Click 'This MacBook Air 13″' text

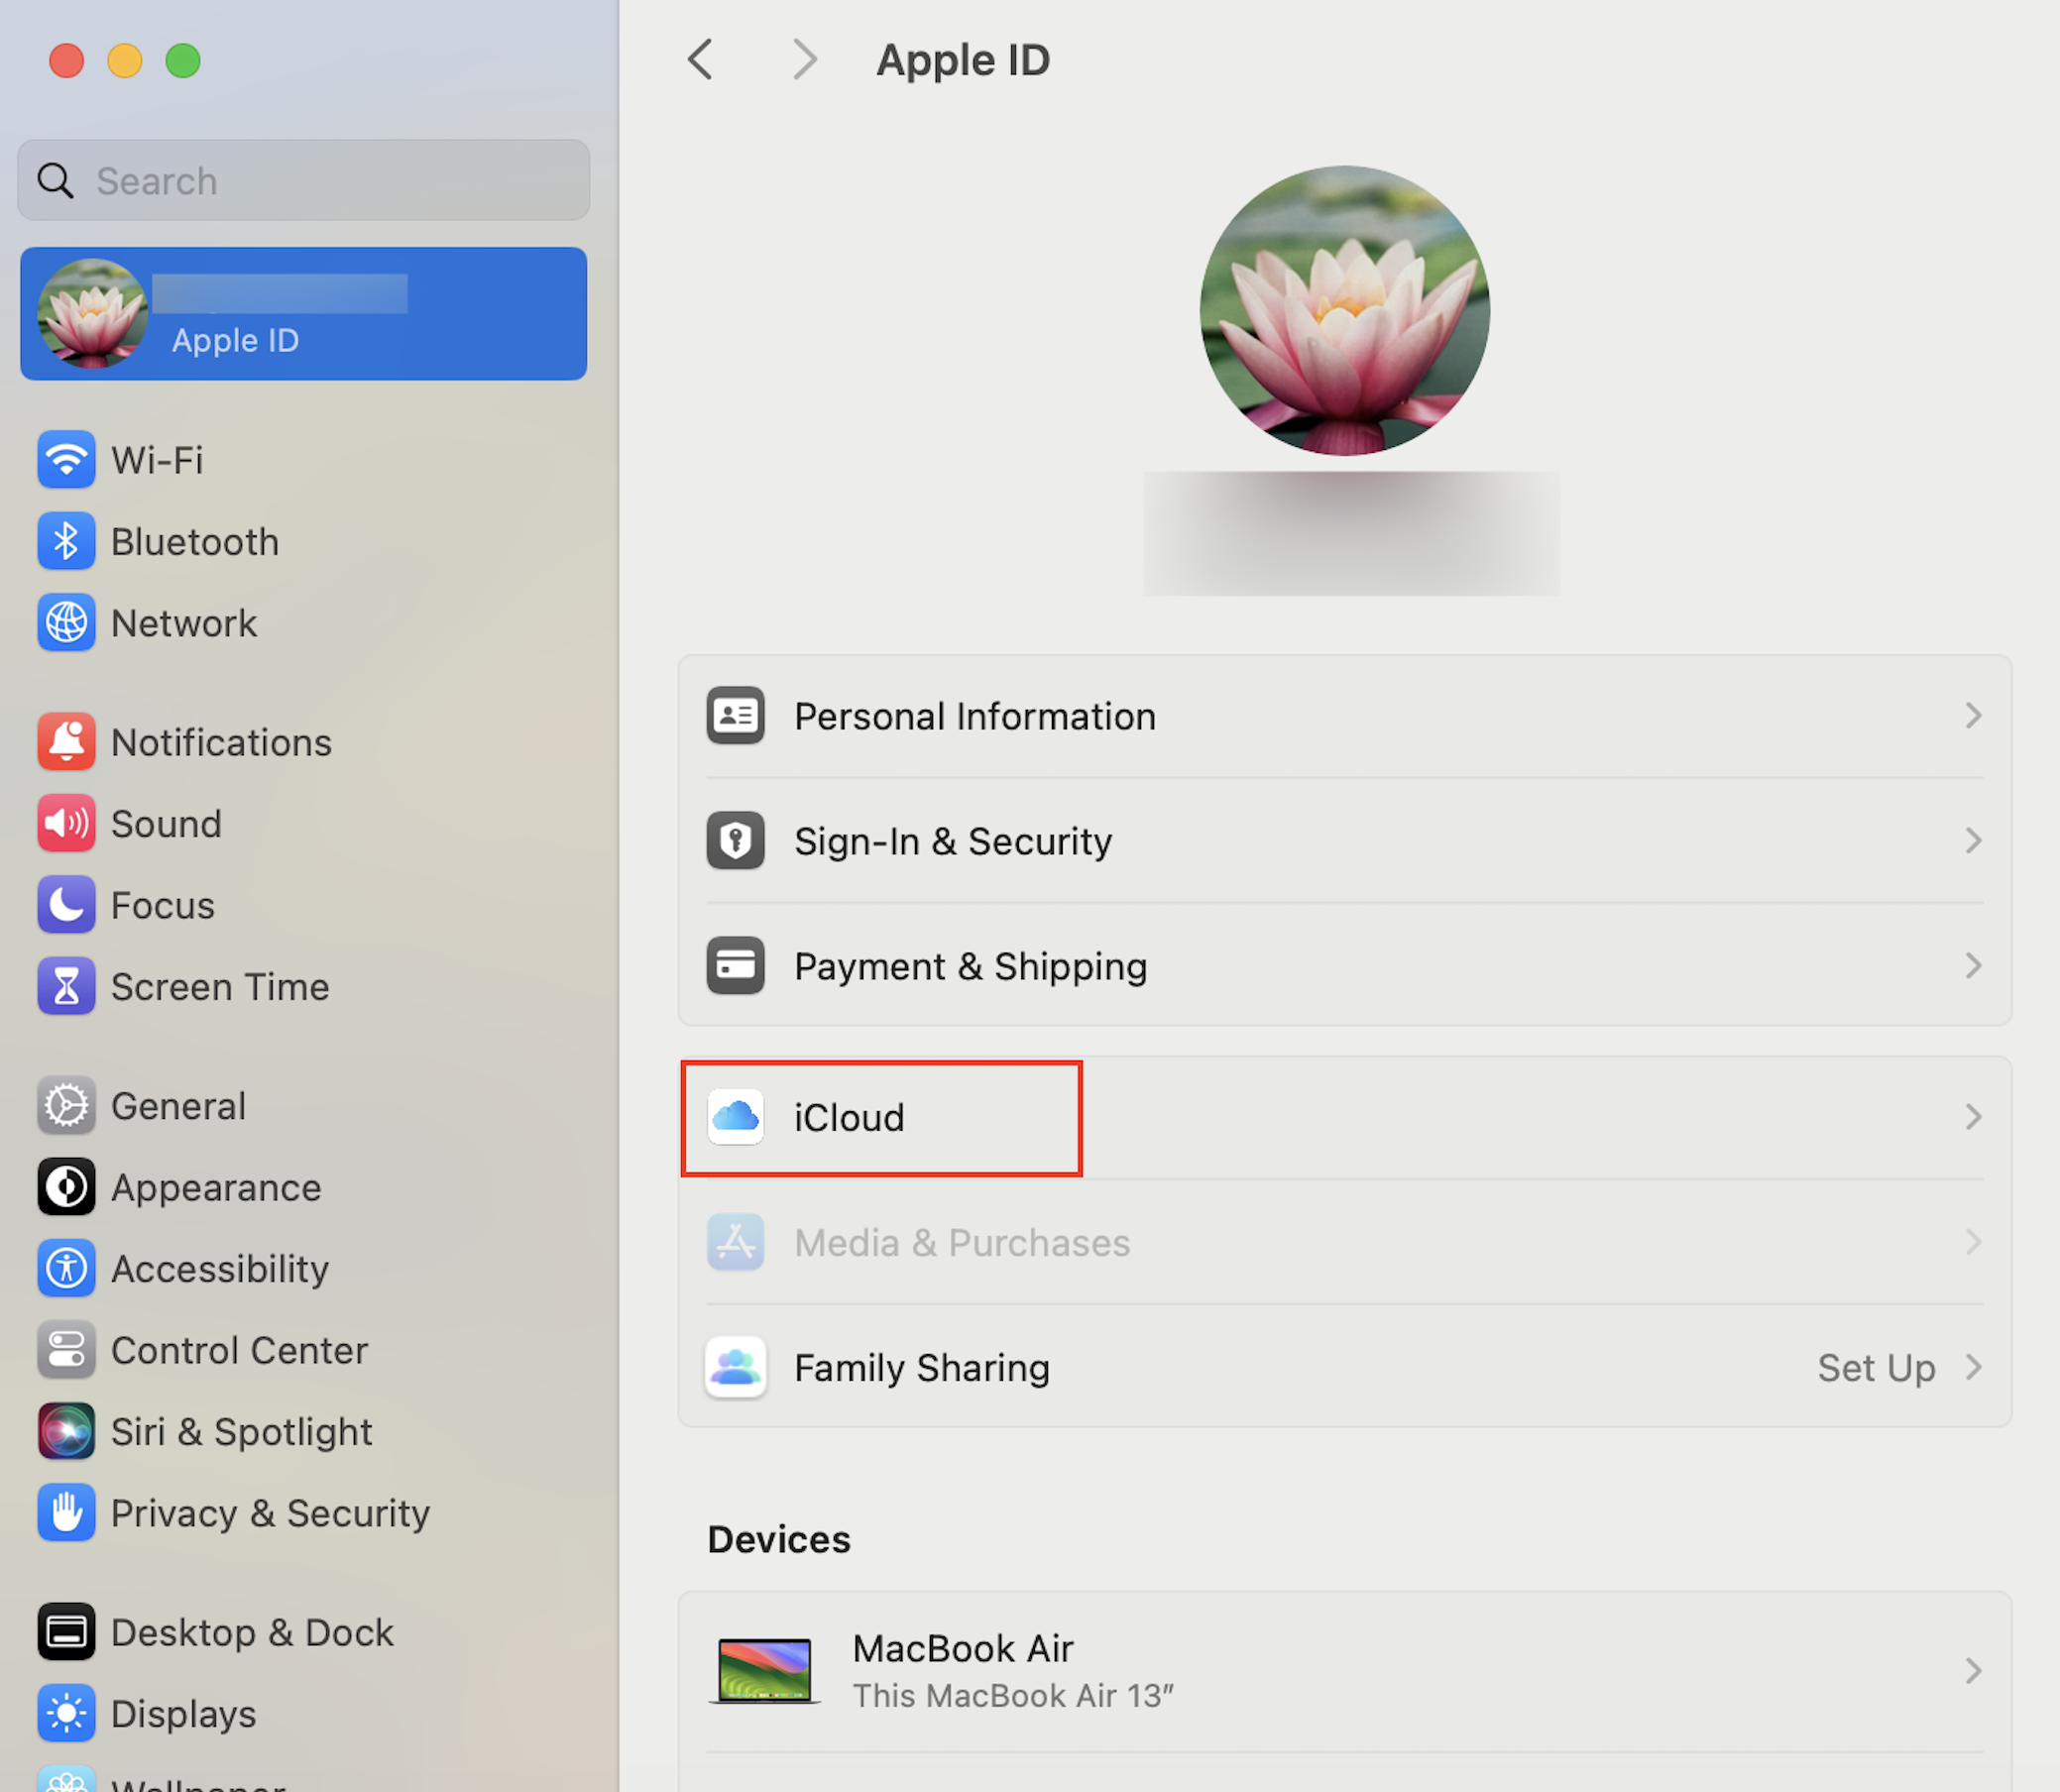click(x=1013, y=1696)
